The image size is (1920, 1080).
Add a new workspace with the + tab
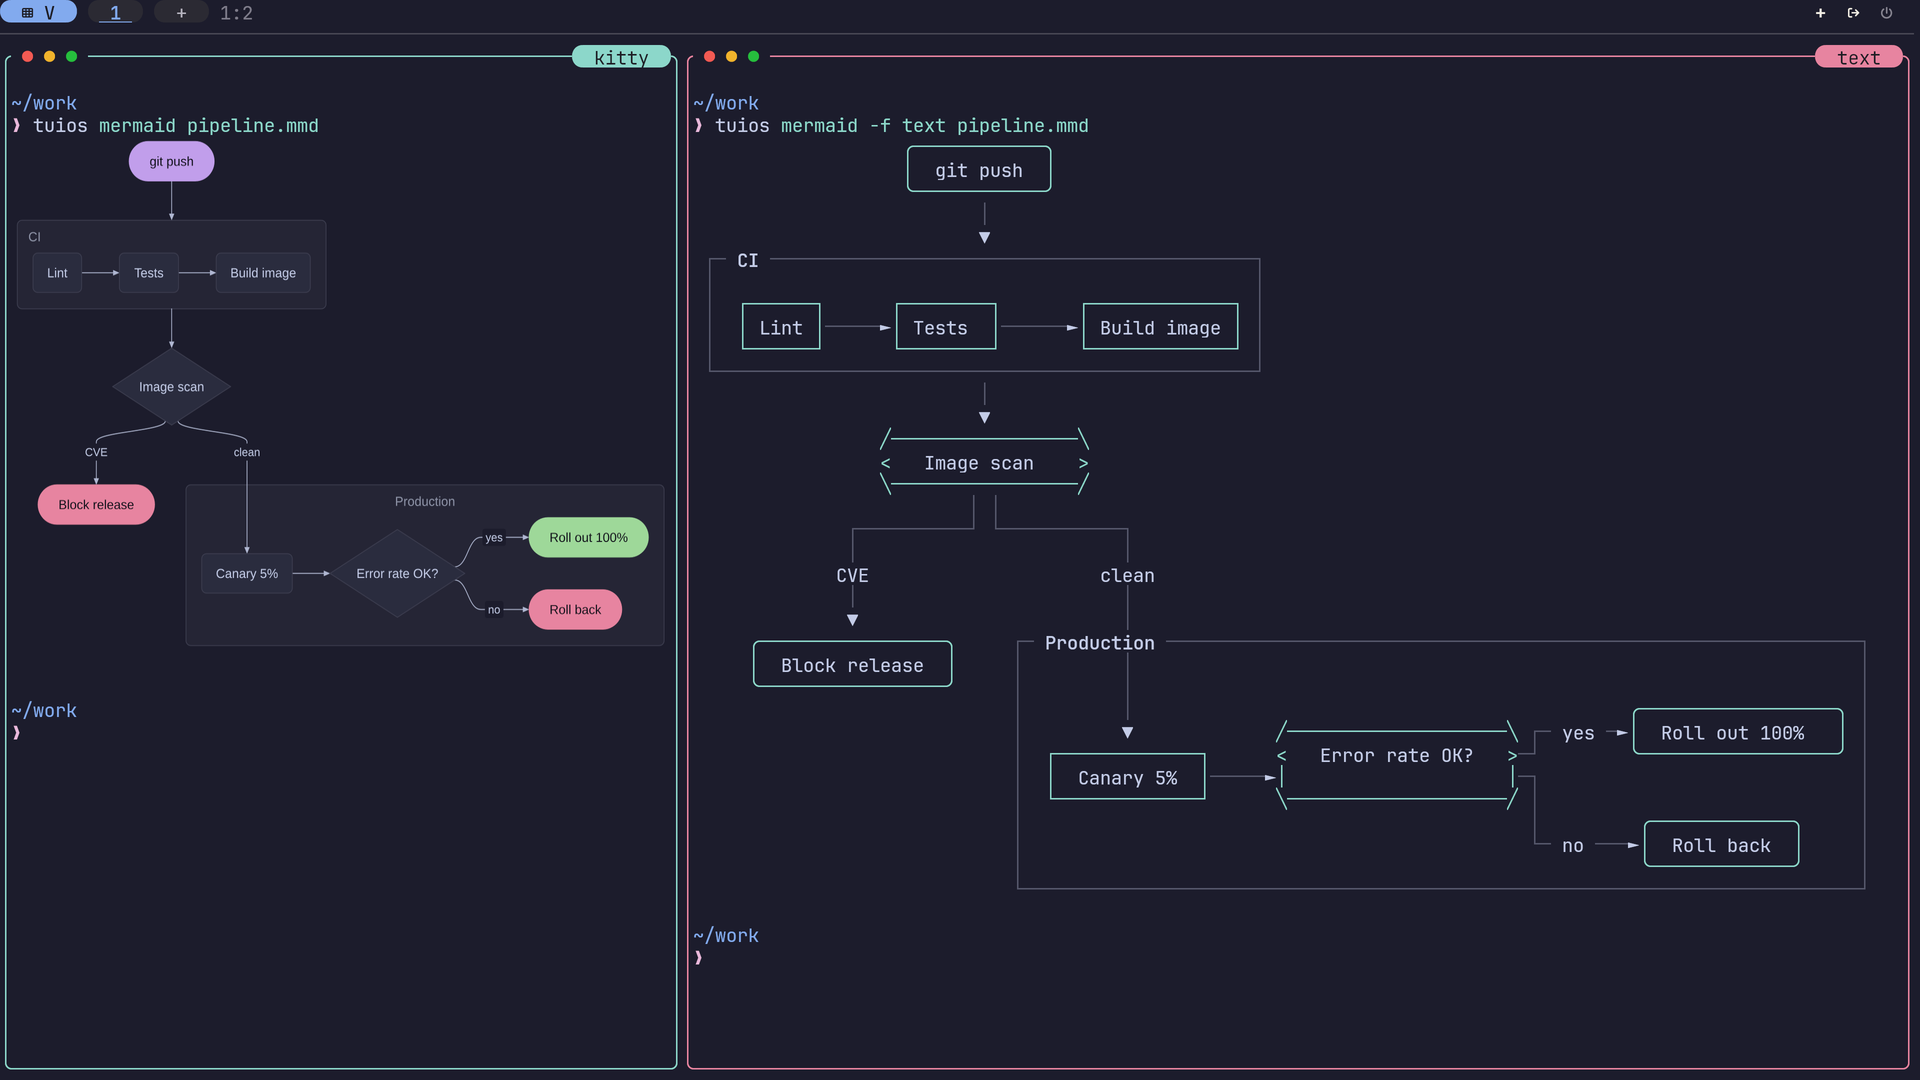coord(181,13)
